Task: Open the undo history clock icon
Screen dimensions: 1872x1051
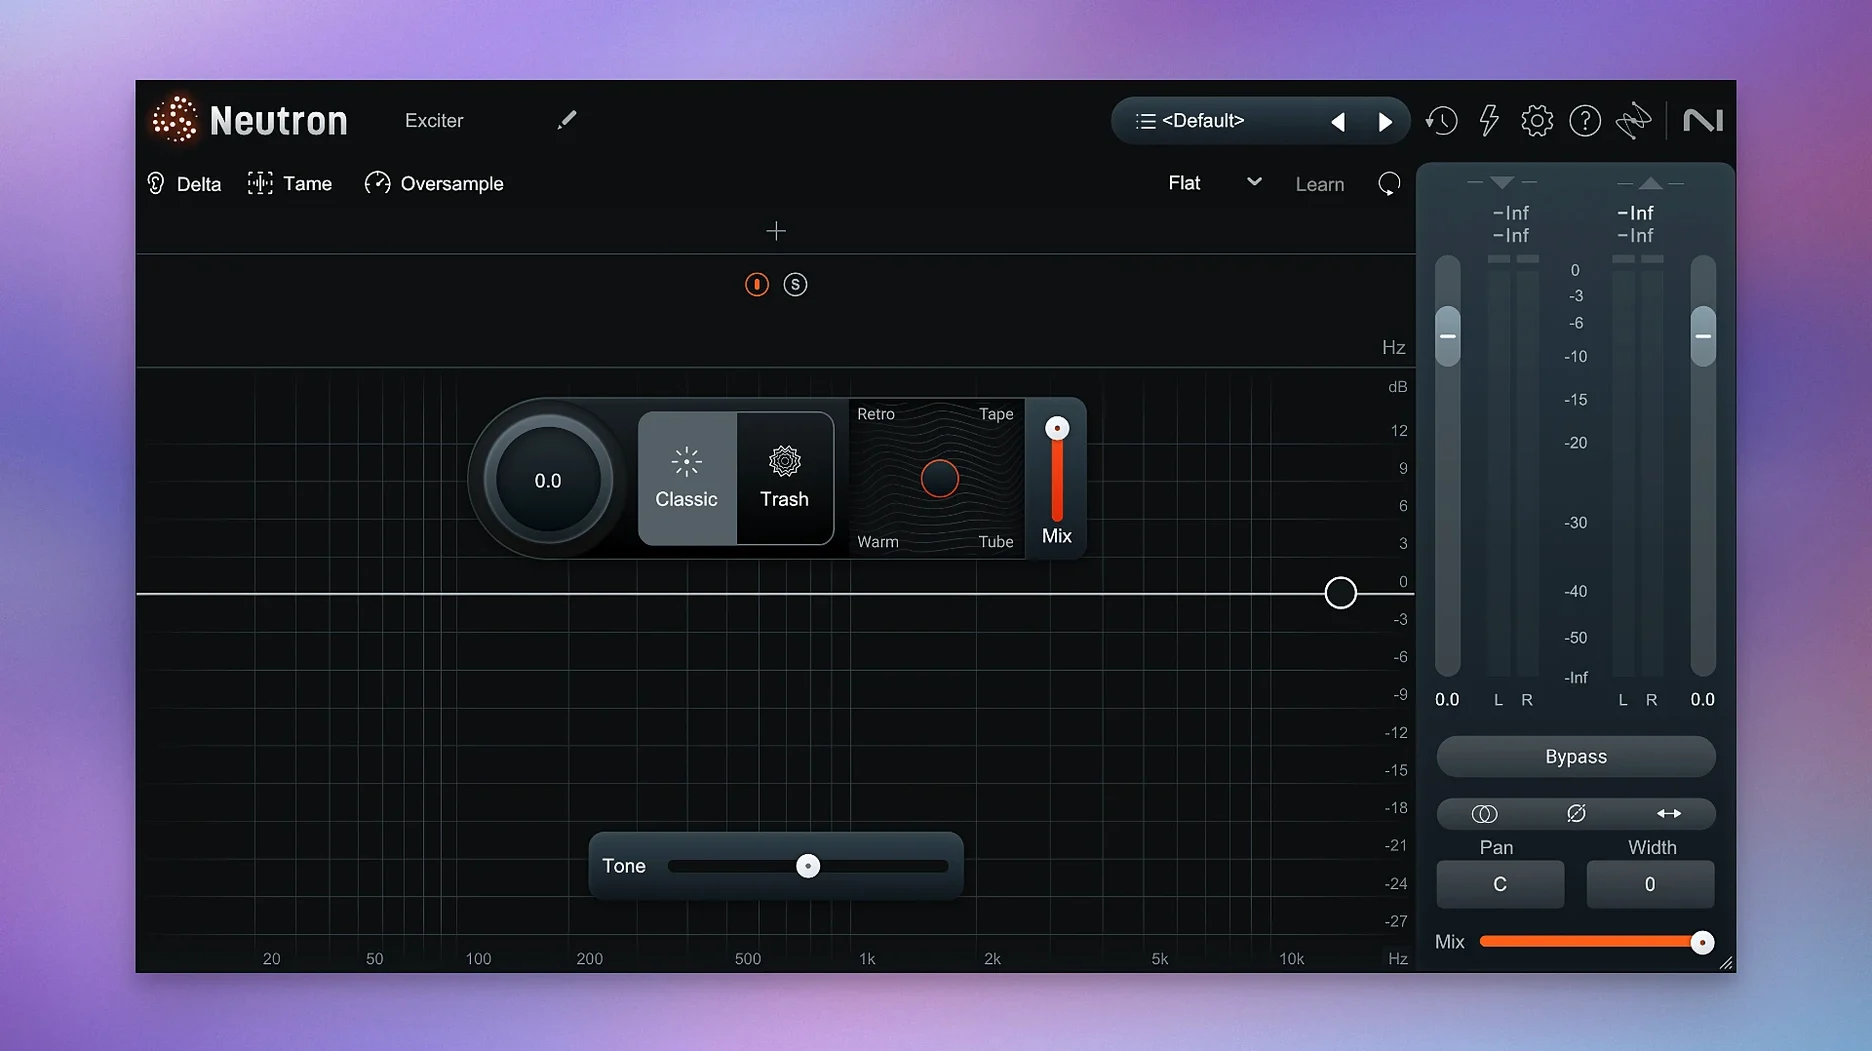Action: (x=1441, y=121)
